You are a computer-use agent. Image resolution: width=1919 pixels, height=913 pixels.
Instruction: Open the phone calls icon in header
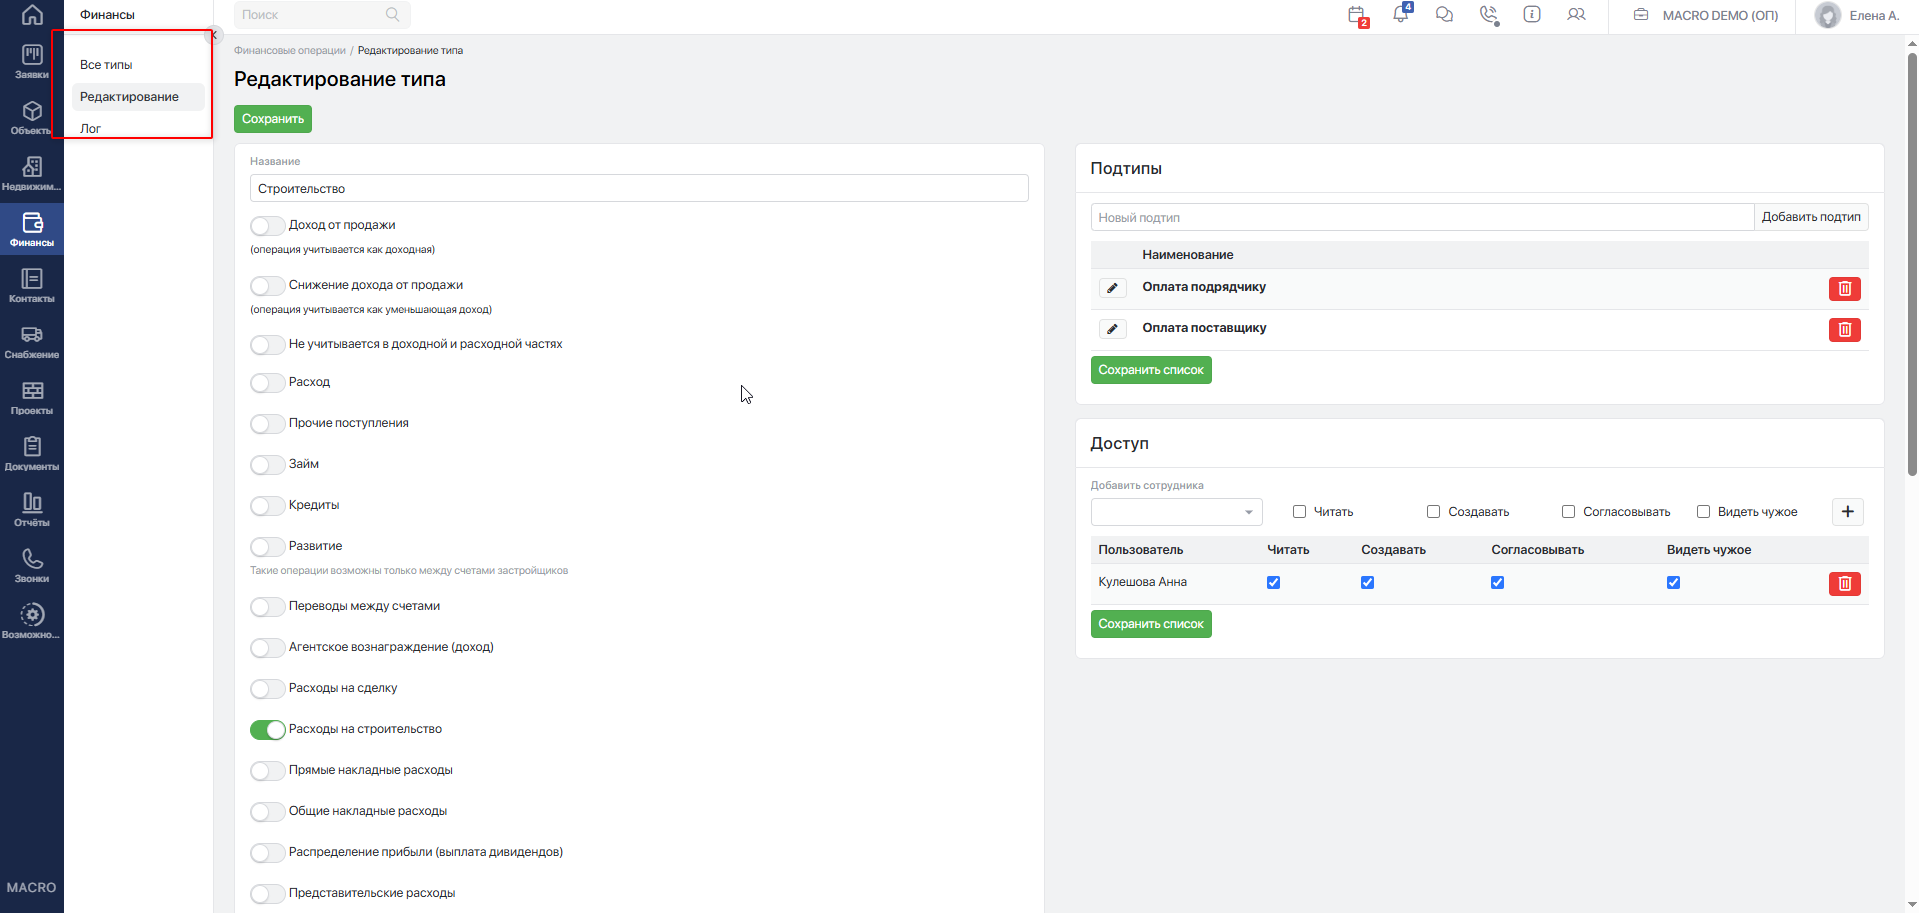click(1489, 15)
